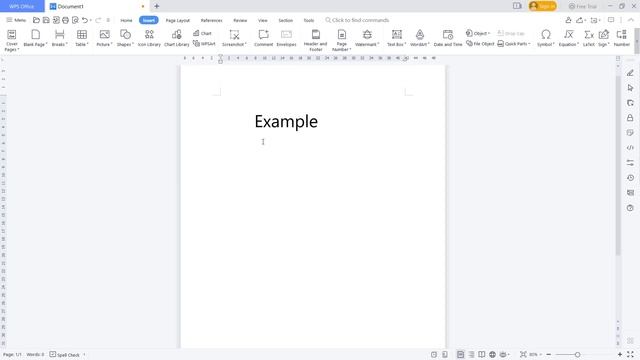
Task: Click the zoom slider handle
Action: coord(577,355)
